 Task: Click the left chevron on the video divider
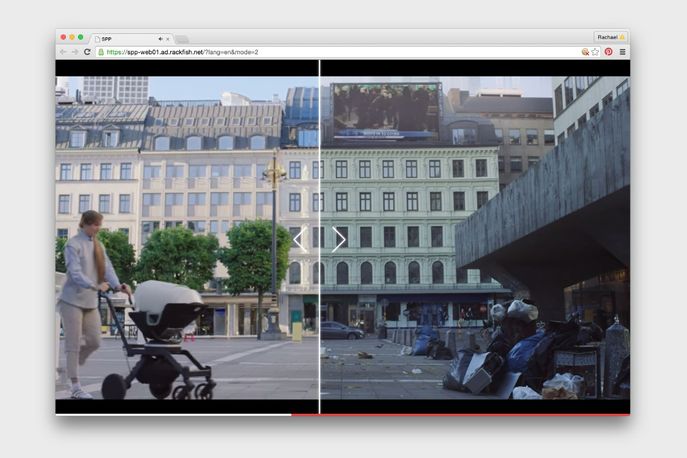pos(300,239)
